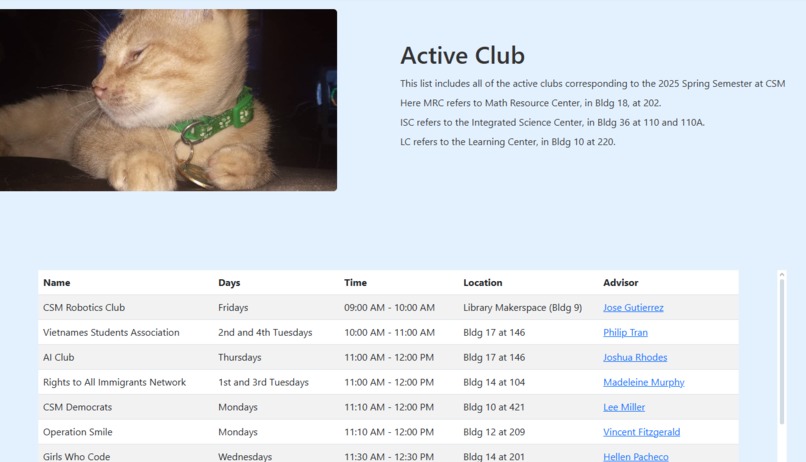The image size is (806, 462).
Task: Click Bldg 17 at 146 in AI Club row
Action: coord(494,357)
